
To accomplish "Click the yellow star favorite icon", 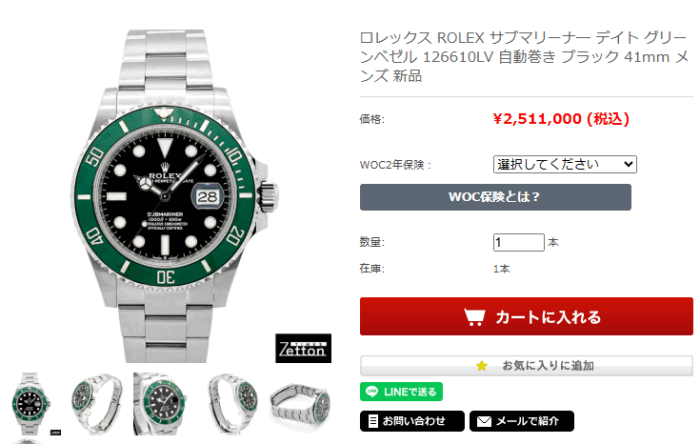I will click(482, 366).
